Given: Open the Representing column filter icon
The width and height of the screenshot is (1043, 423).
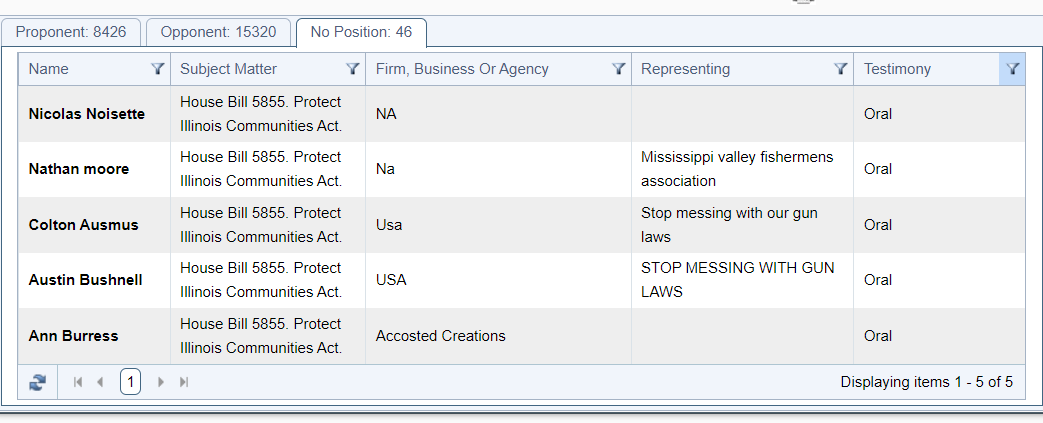Looking at the screenshot, I should [841, 69].
